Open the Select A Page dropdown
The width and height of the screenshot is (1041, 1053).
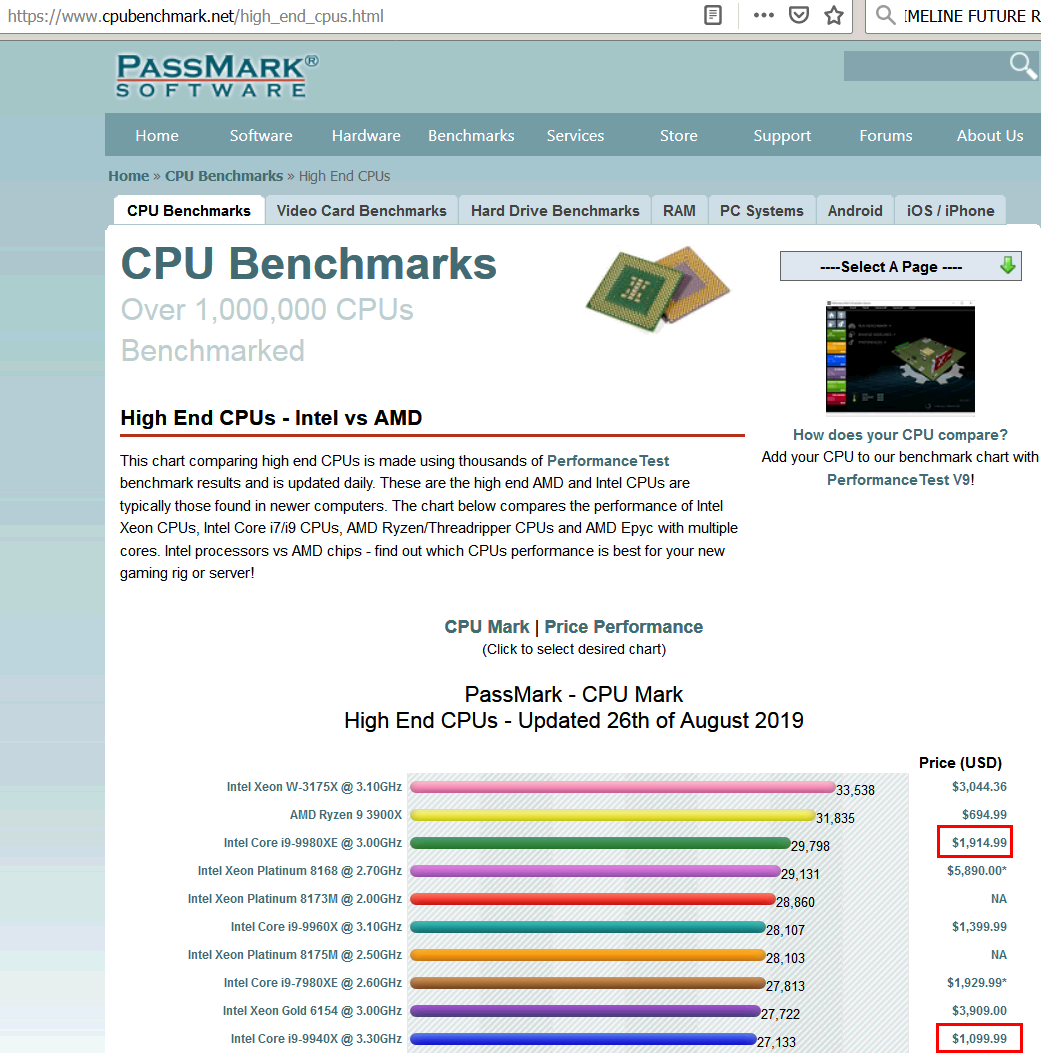click(900, 267)
